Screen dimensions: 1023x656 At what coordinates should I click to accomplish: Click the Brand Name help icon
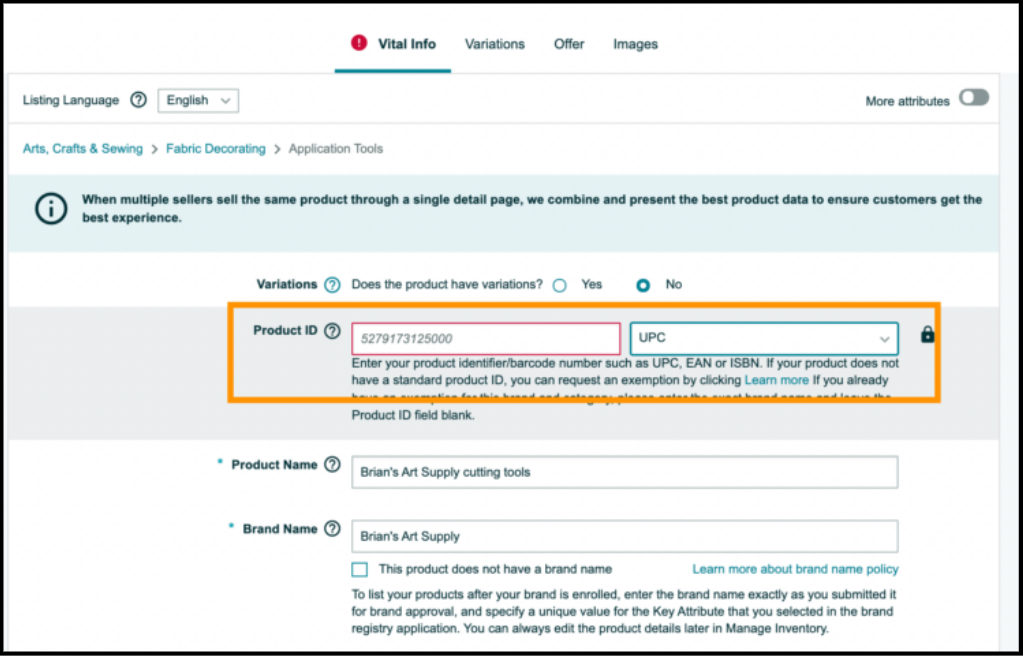(x=333, y=529)
